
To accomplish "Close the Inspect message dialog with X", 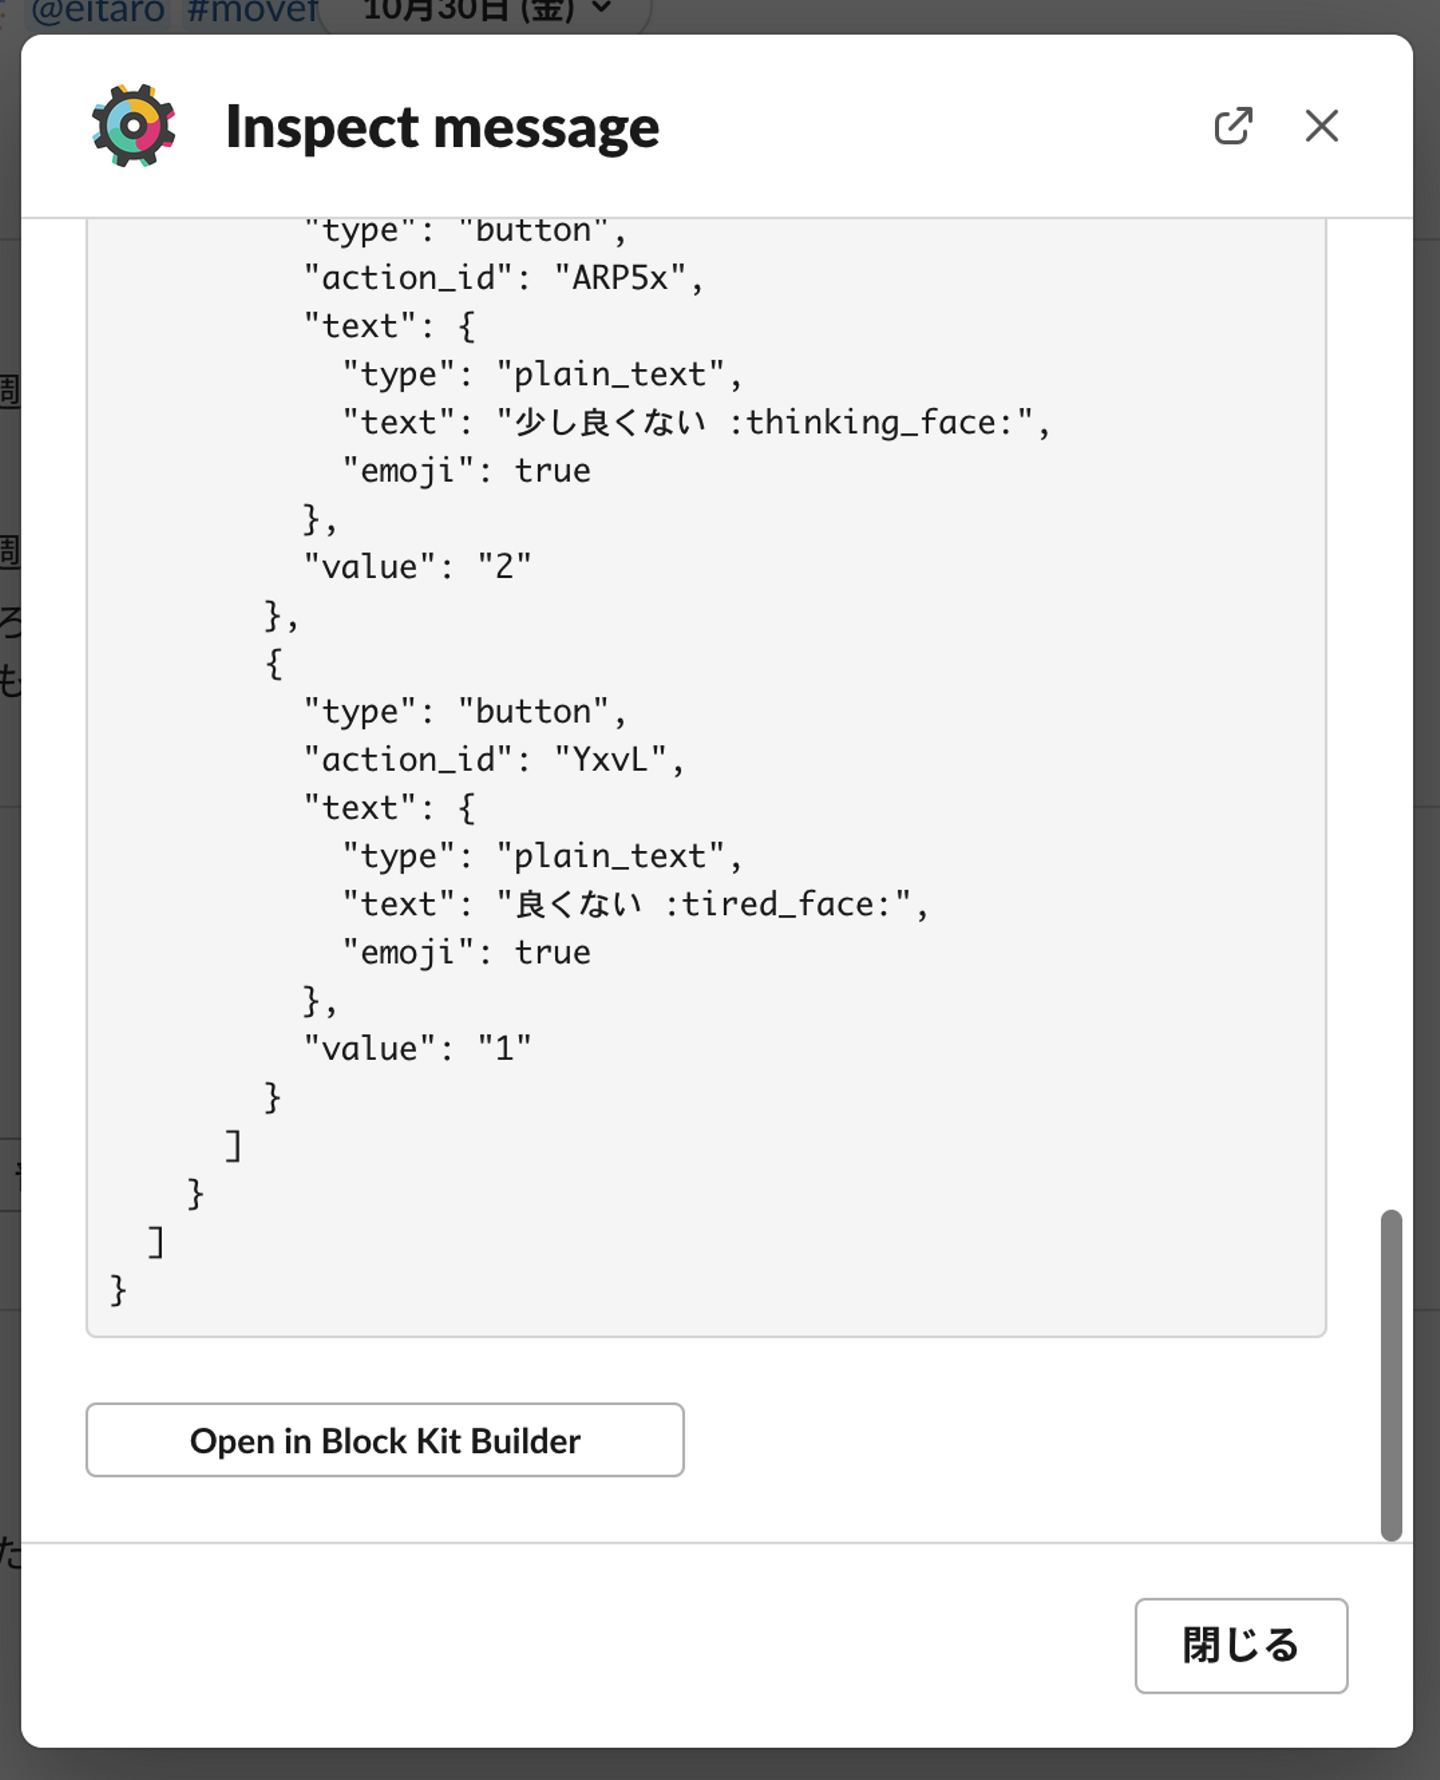I will (1321, 126).
